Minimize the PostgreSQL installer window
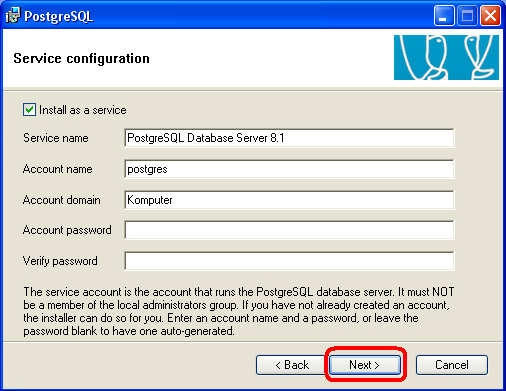506x391 pixels. 444,16
